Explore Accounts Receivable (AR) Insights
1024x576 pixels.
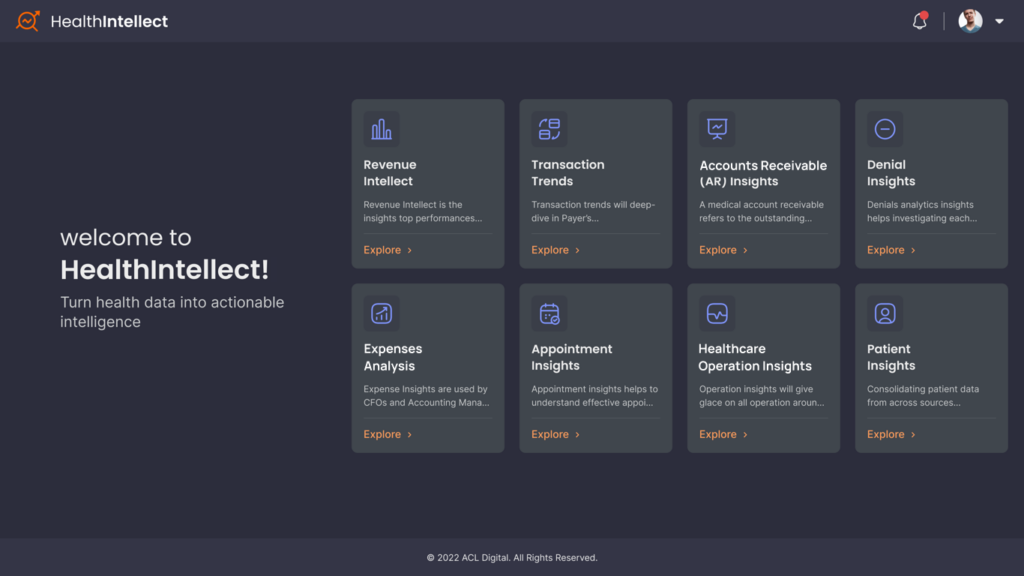click(x=724, y=250)
